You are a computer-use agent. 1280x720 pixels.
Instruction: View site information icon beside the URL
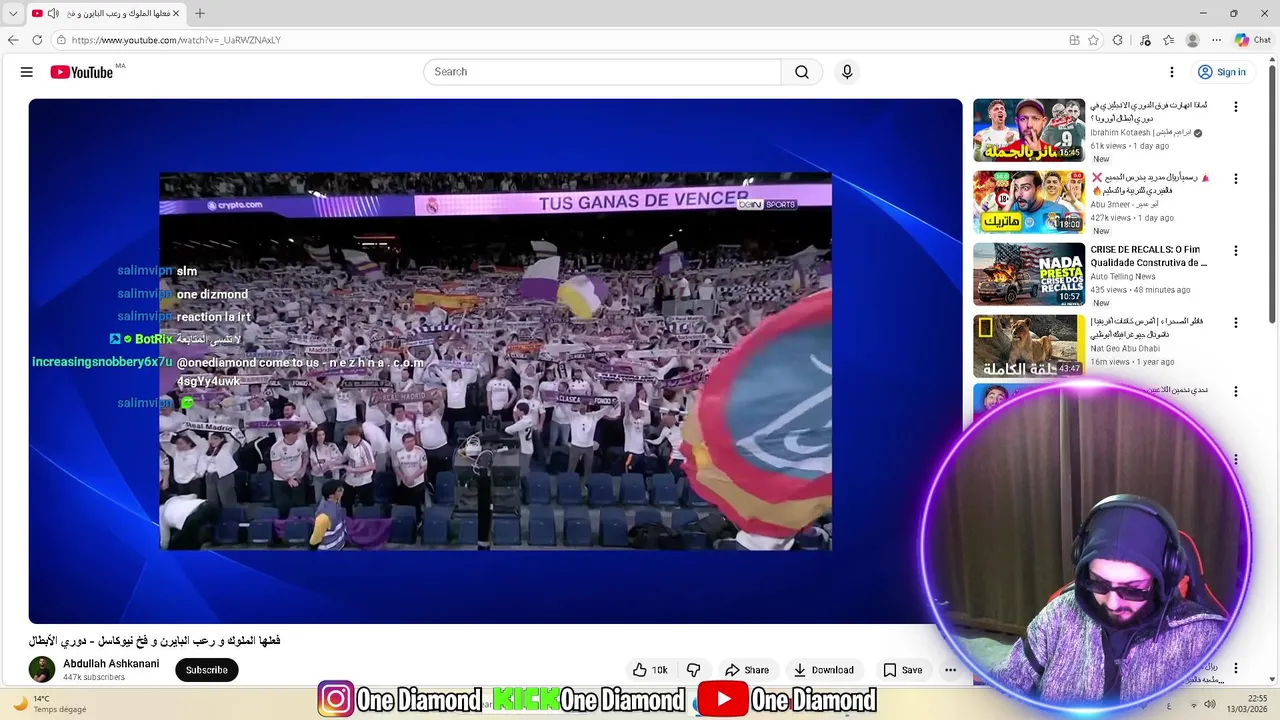click(61, 40)
